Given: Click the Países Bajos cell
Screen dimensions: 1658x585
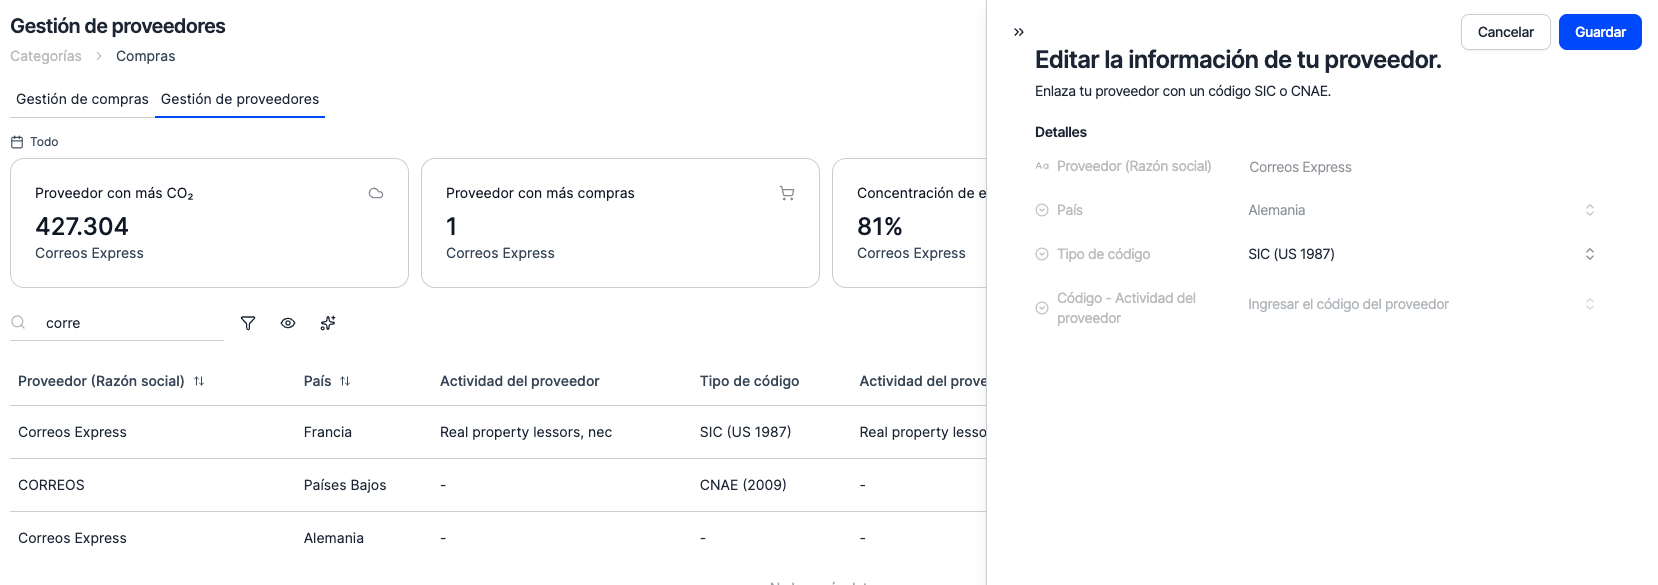Looking at the screenshot, I should coord(345,485).
